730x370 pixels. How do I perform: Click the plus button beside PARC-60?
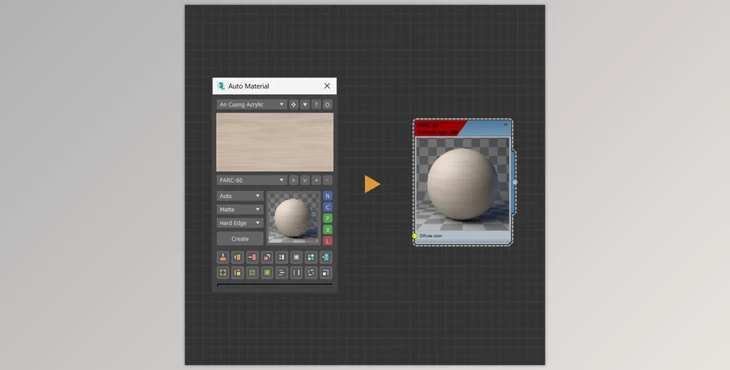(316, 180)
